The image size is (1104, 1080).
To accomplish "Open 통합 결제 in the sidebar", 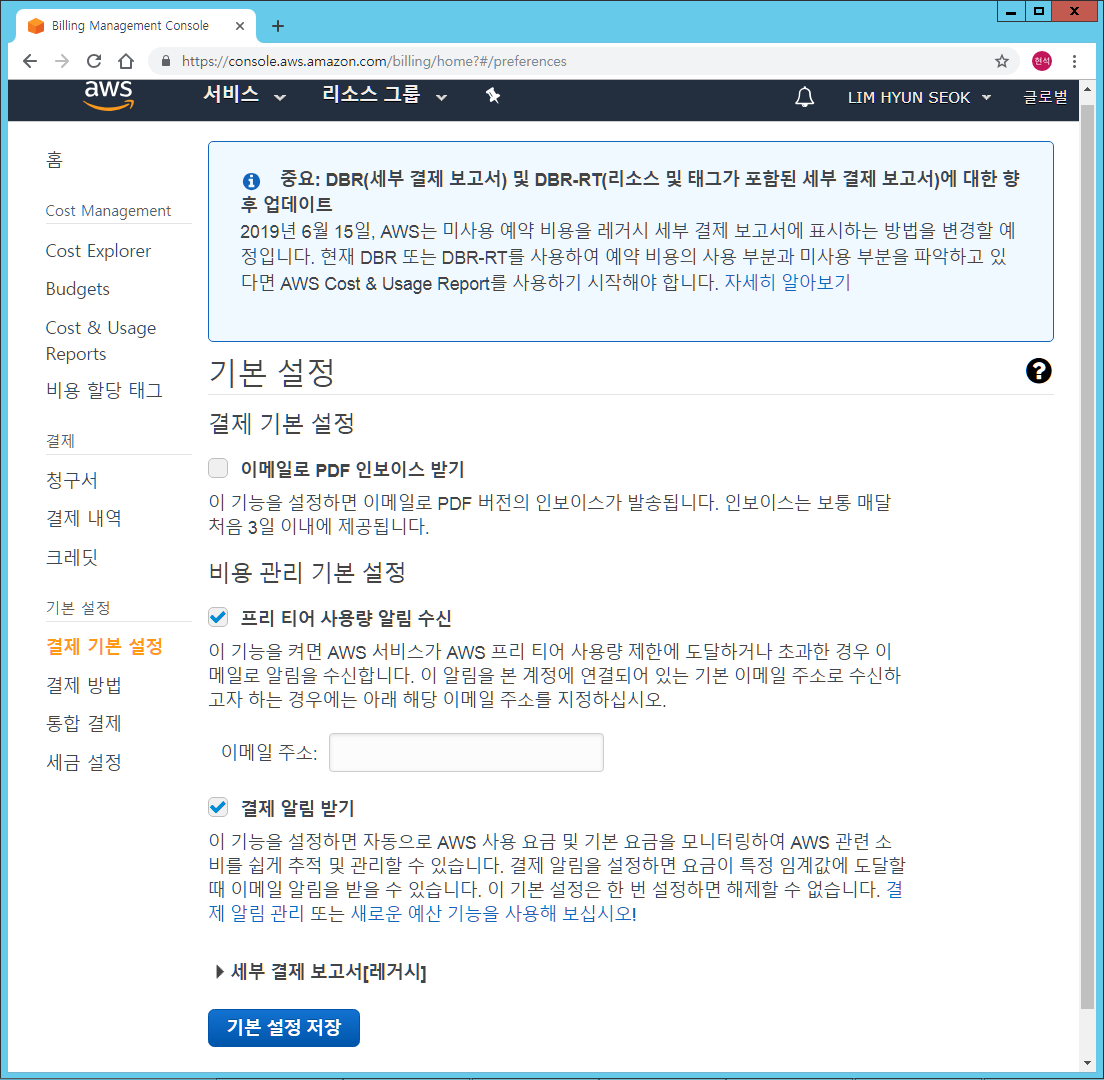I will (84, 723).
